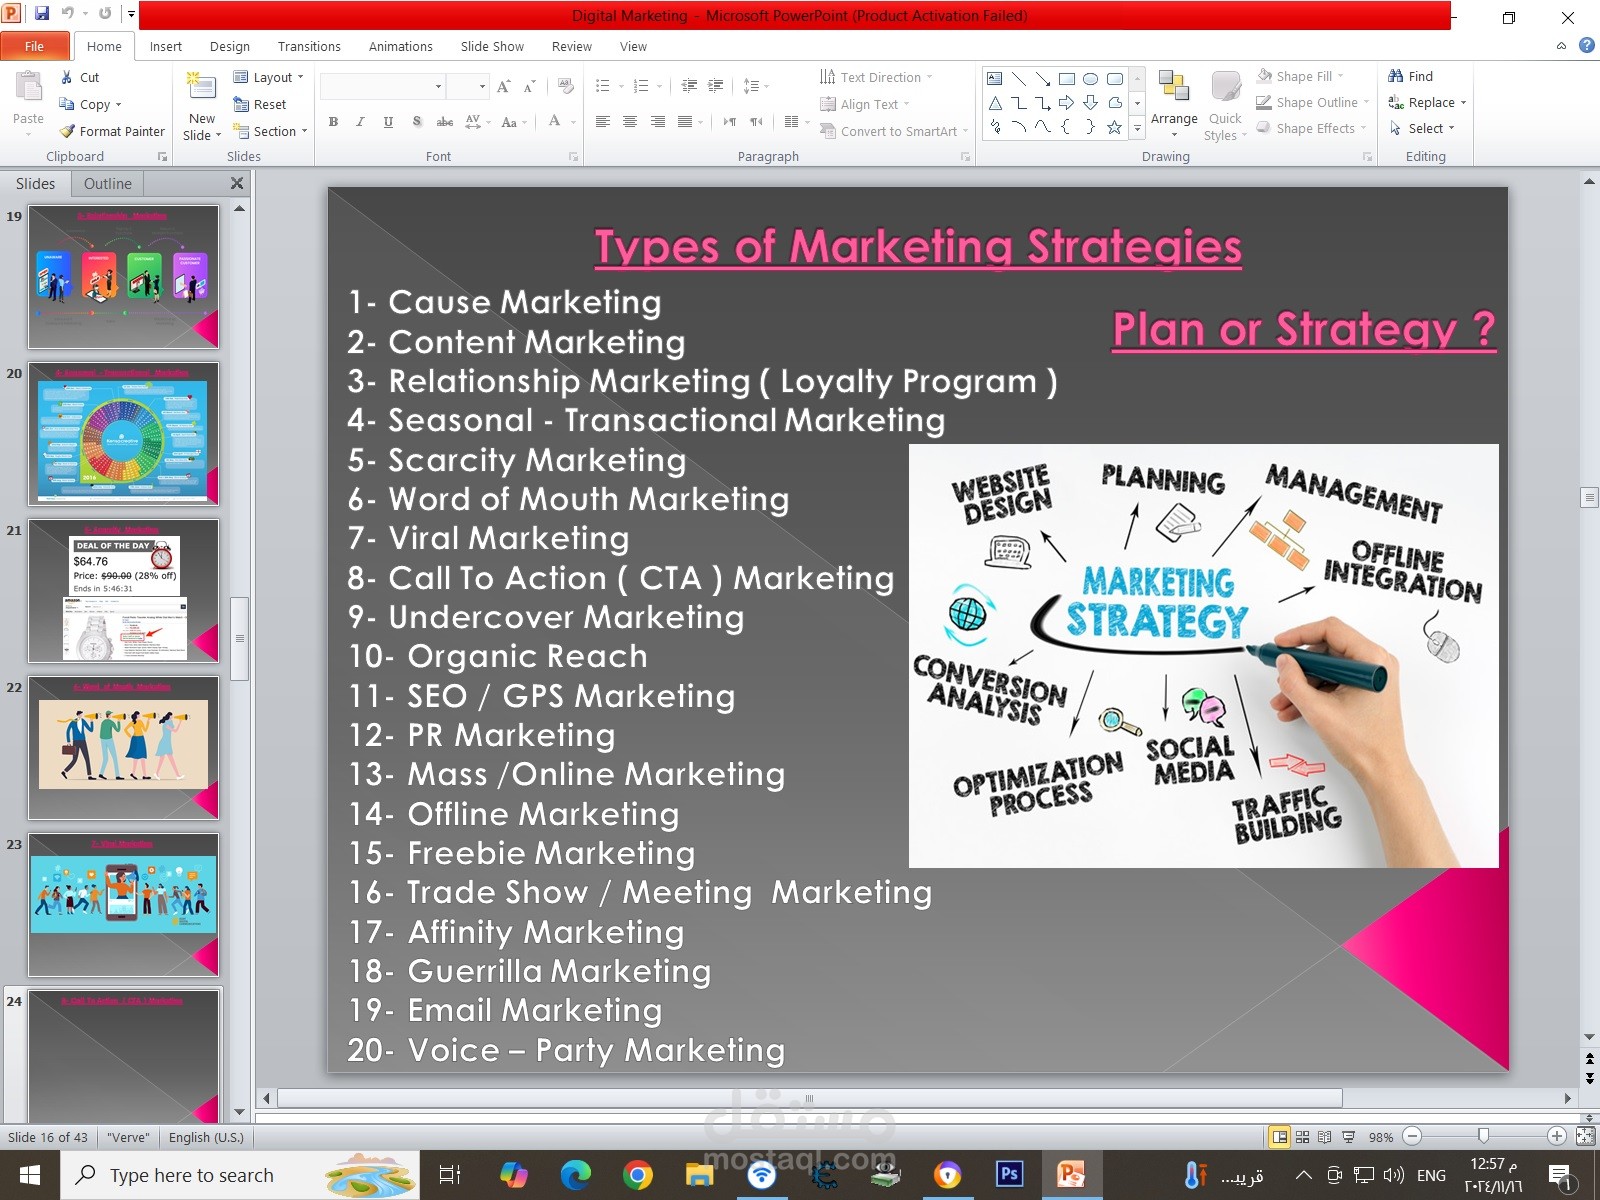Select the star shape in gallery
The width and height of the screenshot is (1600, 1200).
[x=1114, y=127]
